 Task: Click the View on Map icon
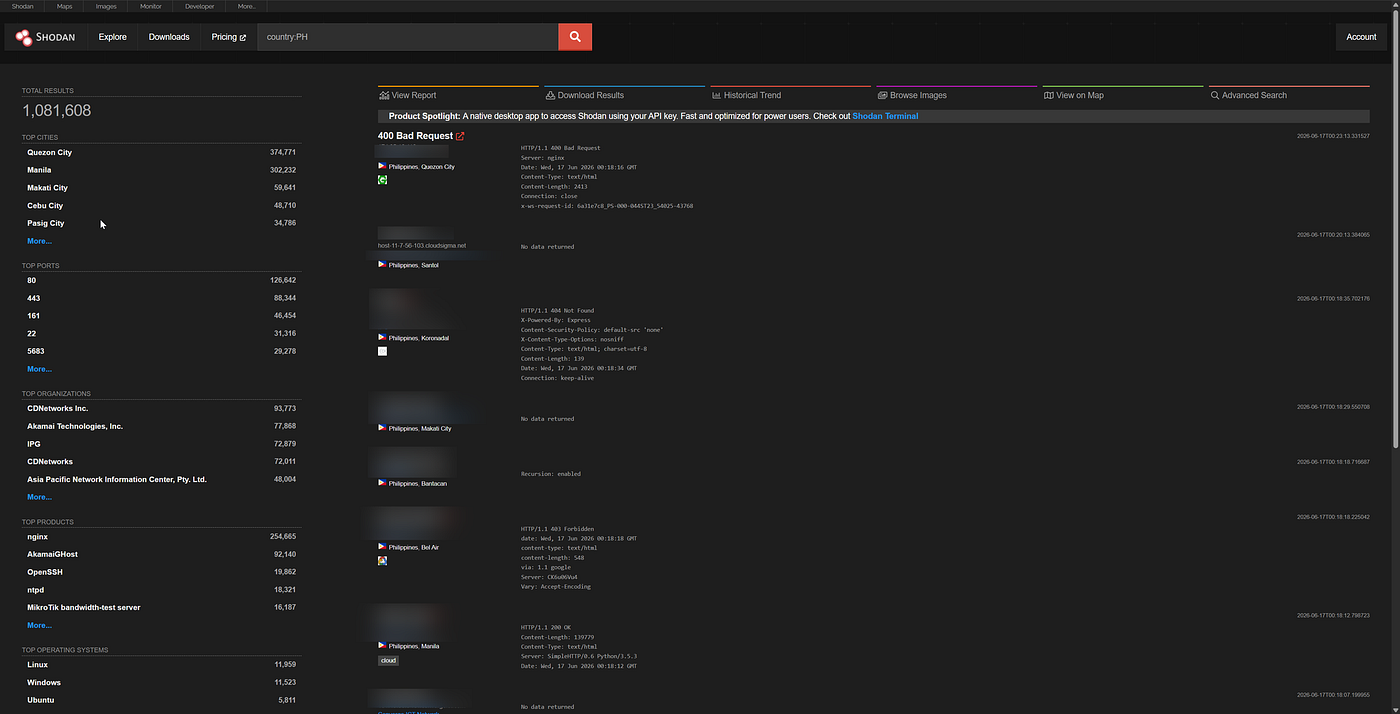pos(1048,95)
